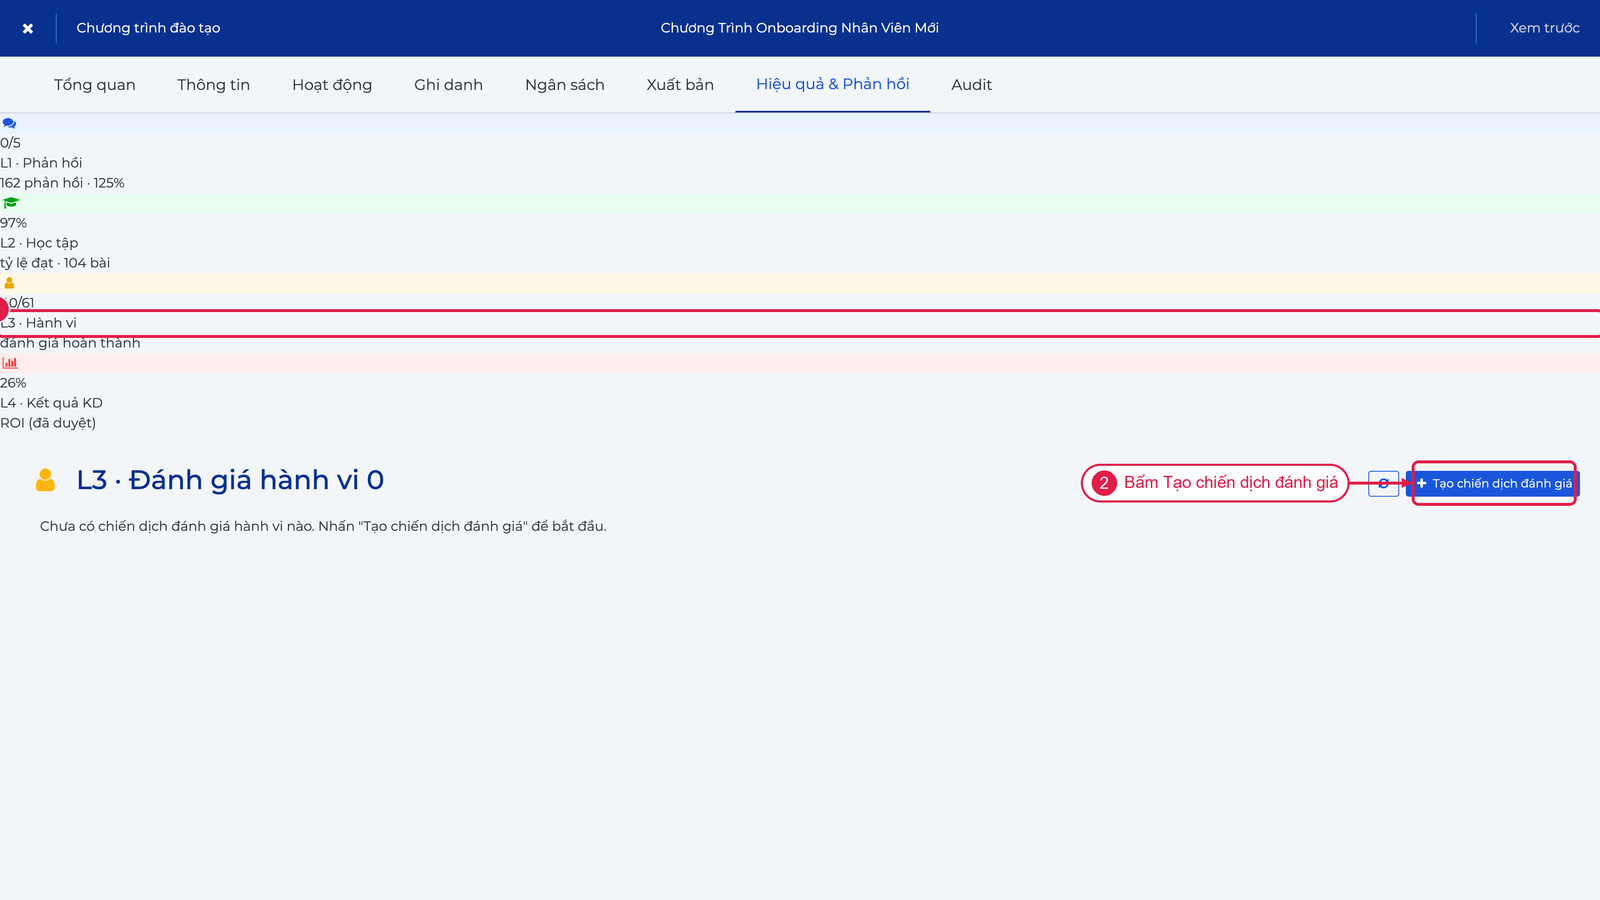Click the small L3 person icon in the orange strip
The width and height of the screenshot is (1600, 900).
click(x=9, y=283)
